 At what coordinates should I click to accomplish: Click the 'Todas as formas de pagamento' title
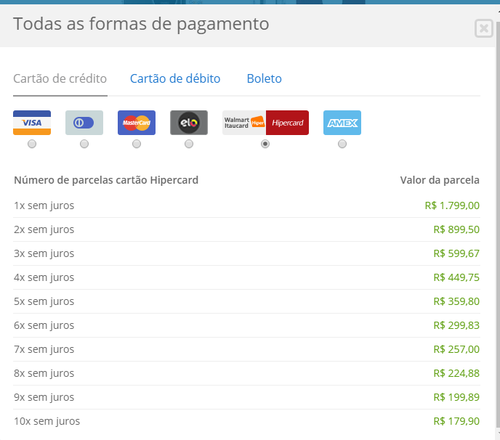141,24
